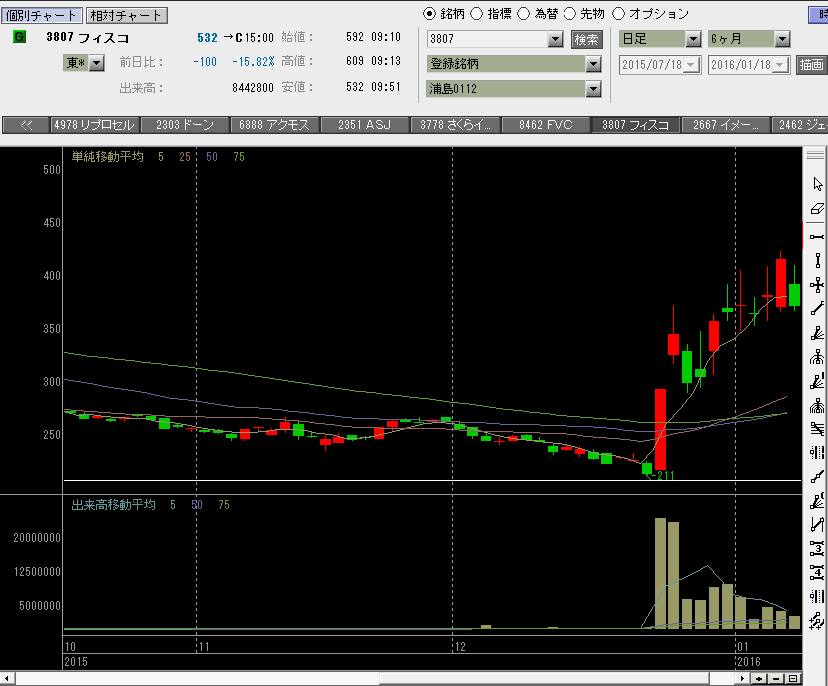Open the start date 2015/07/18 picker
828x686 pixels.
(691, 65)
